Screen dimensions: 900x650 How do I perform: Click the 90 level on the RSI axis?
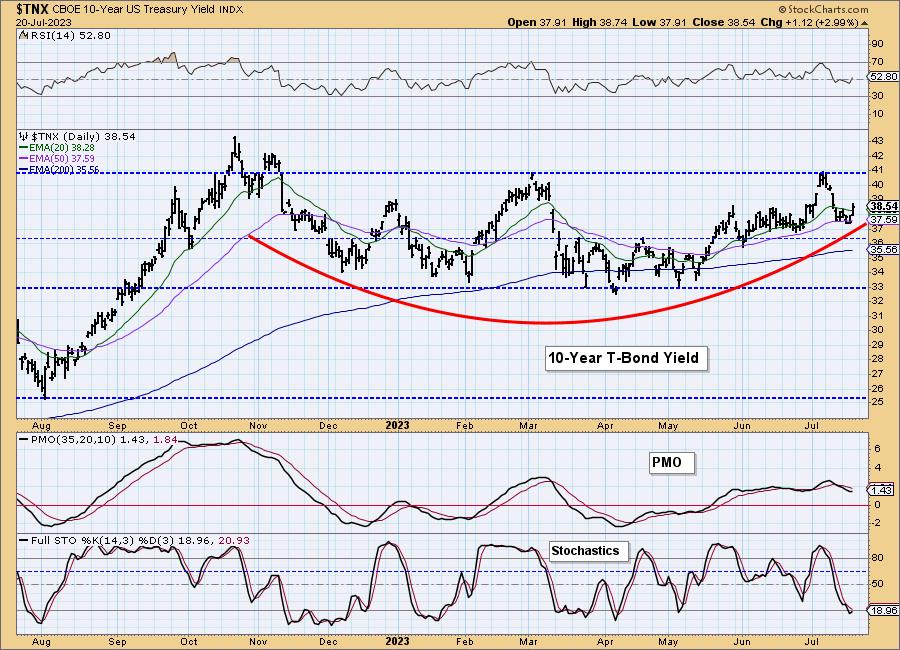(x=877, y=44)
